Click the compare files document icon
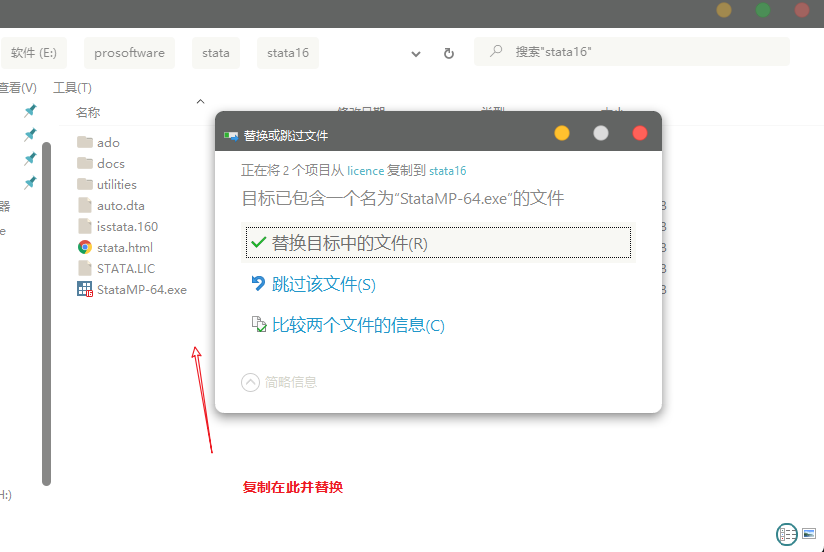The height and width of the screenshot is (552, 824). (259, 324)
